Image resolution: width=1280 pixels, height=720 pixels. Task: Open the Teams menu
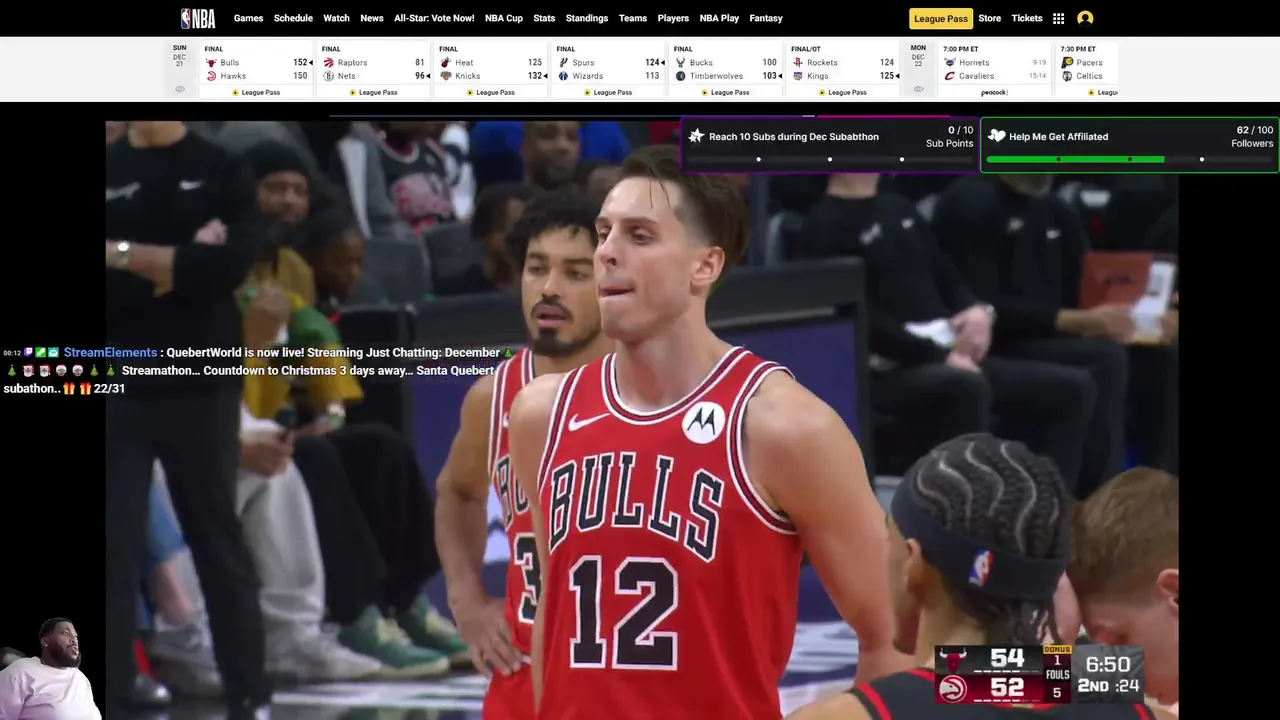click(x=633, y=18)
